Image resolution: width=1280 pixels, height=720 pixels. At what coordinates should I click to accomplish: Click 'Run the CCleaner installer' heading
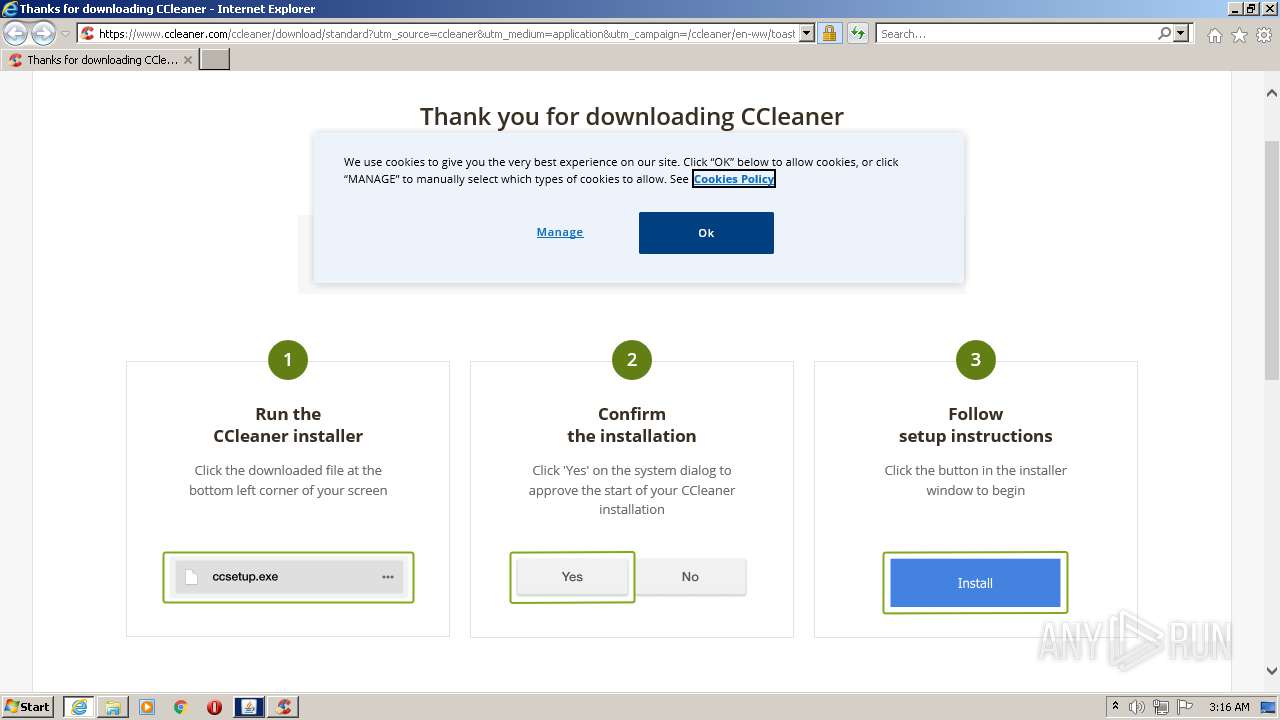pos(288,425)
